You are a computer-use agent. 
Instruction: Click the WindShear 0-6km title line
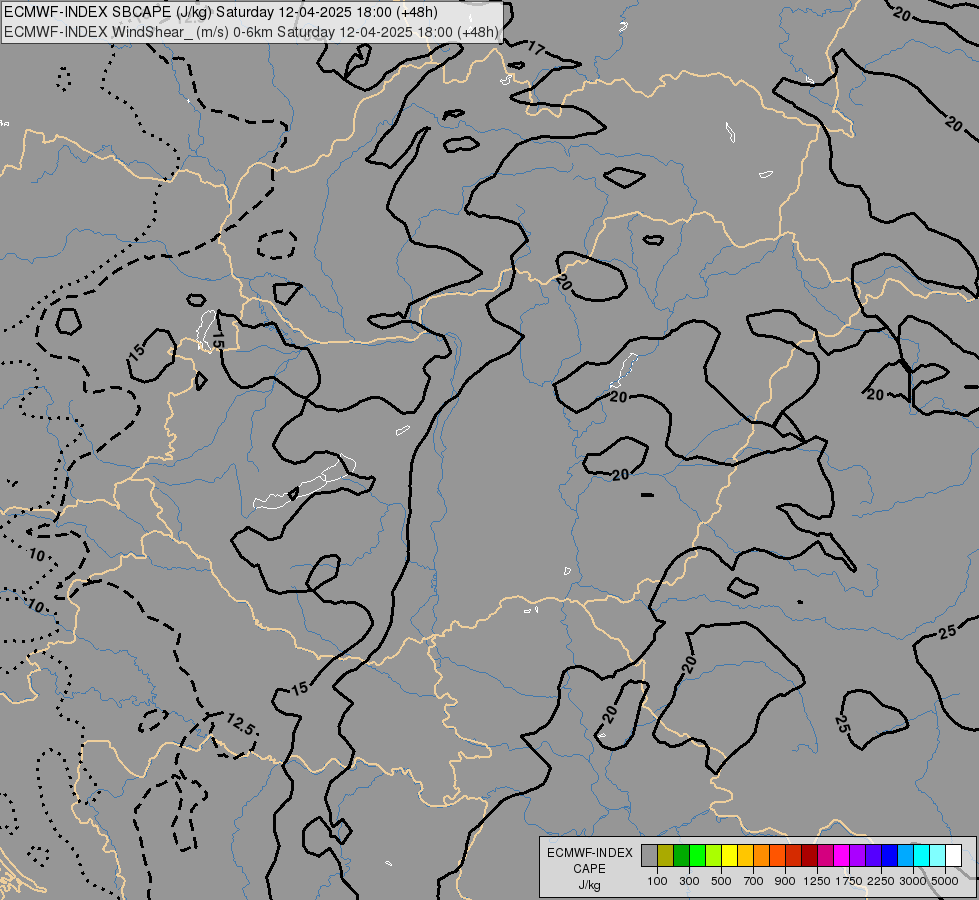point(251,32)
